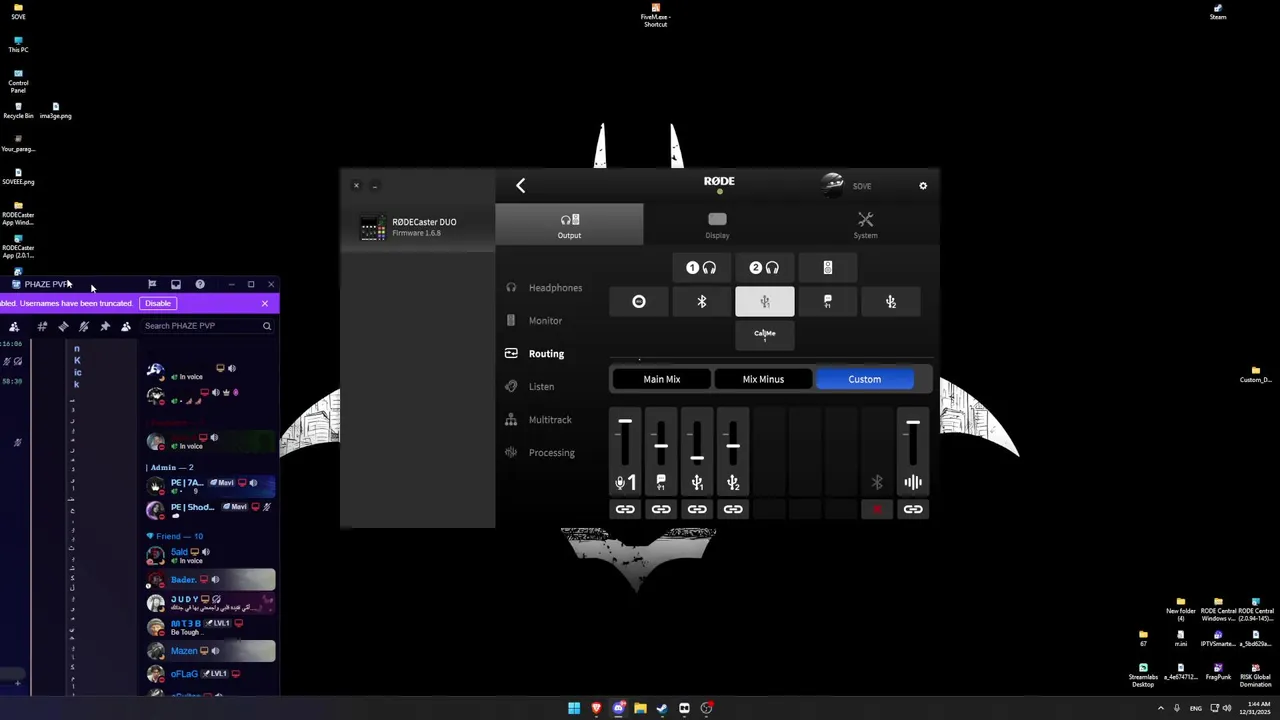Open the Processing section
Screen dimensions: 1280x720
coord(540,453)
